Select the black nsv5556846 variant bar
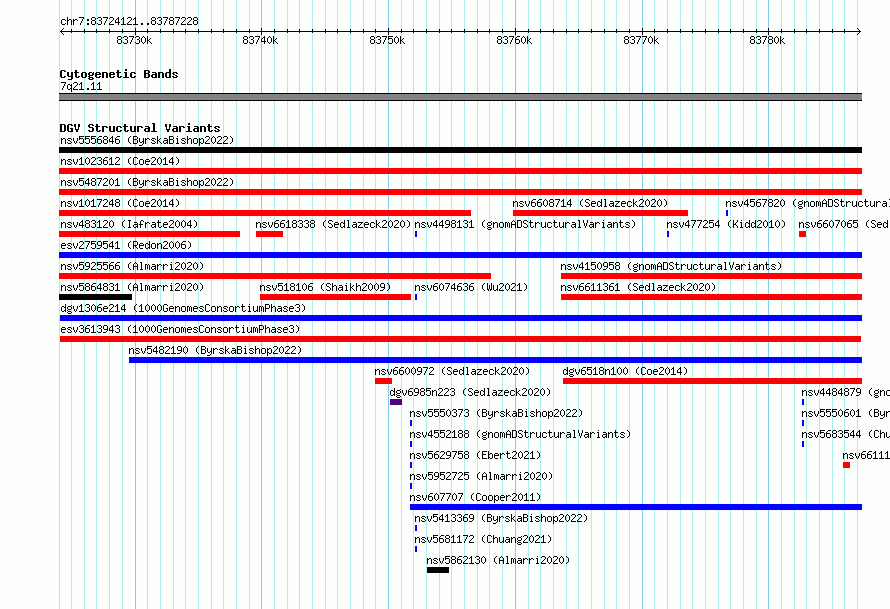Screen dimensions: 890x609 [460, 150]
